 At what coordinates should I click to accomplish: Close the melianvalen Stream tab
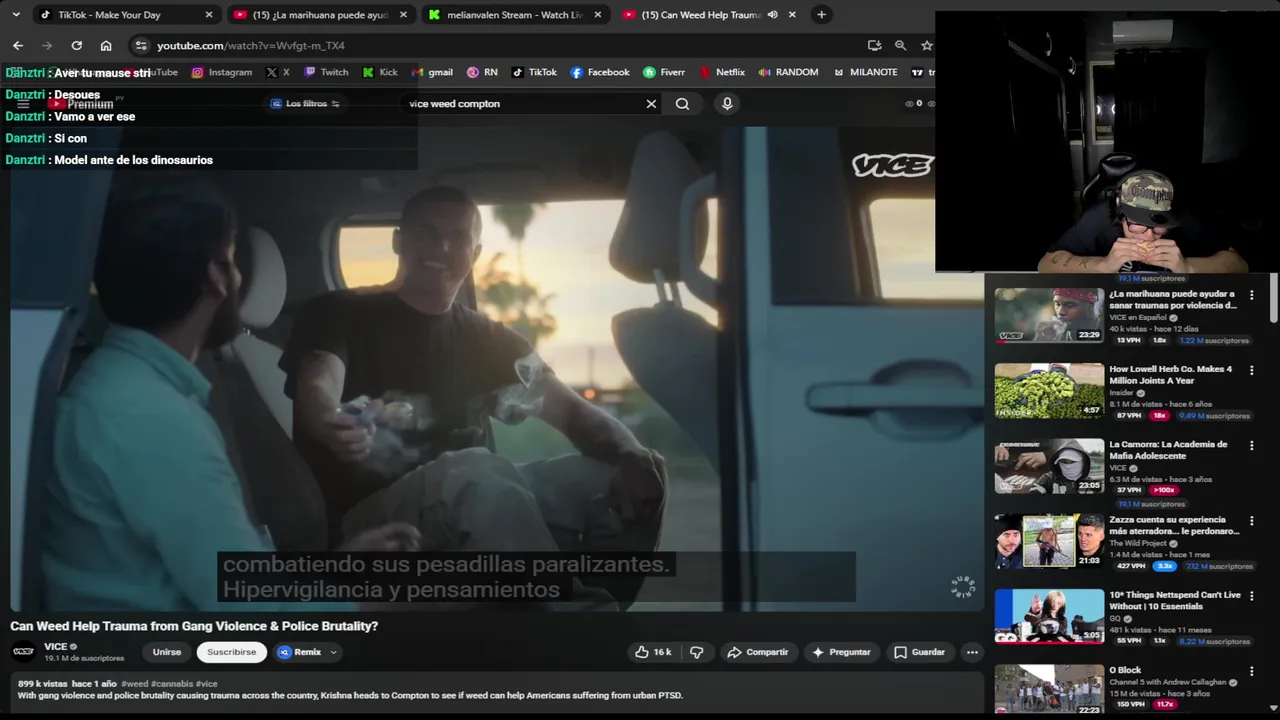tap(598, 15)
